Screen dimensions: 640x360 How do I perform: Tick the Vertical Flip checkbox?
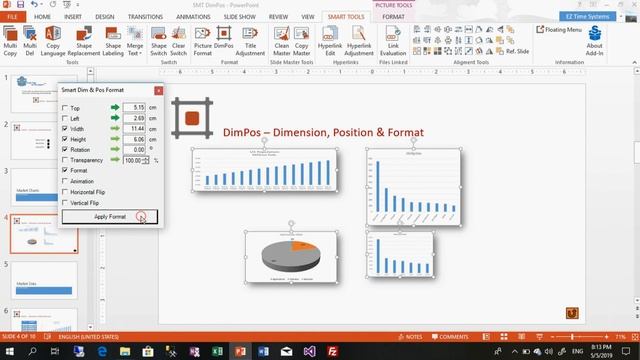64,203
